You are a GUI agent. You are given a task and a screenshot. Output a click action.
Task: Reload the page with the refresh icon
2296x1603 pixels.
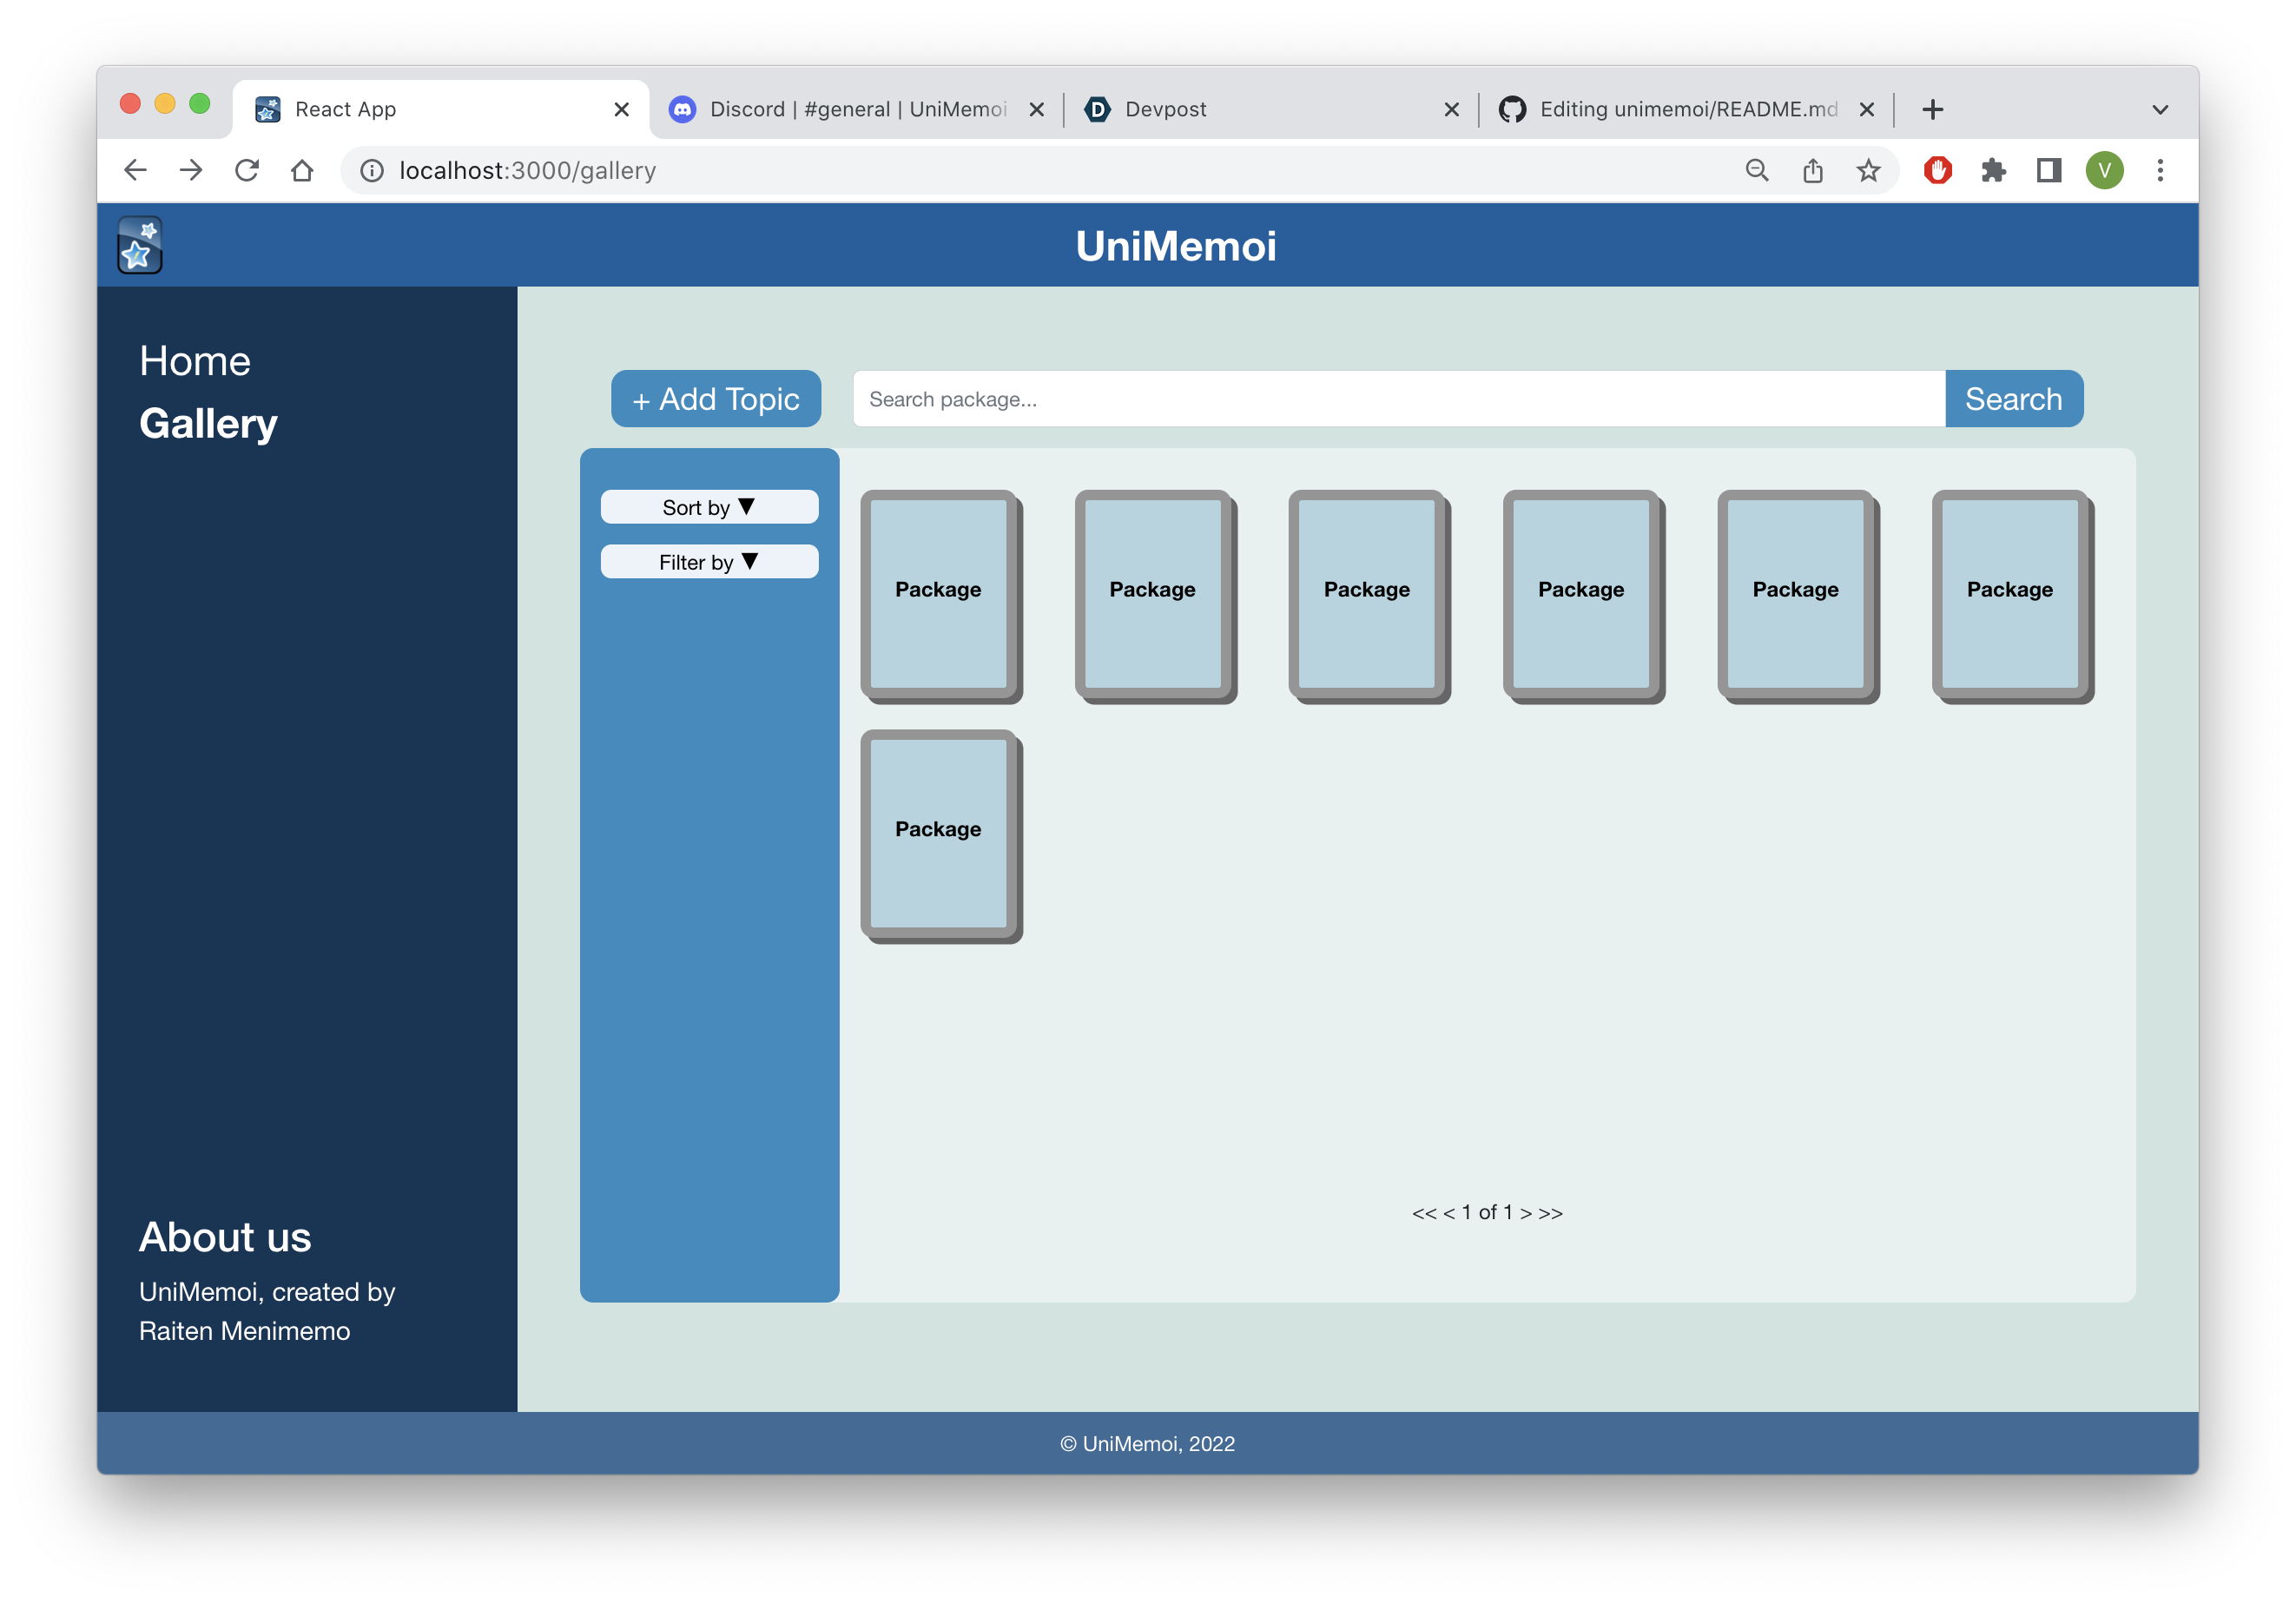(x=247, y=170)
